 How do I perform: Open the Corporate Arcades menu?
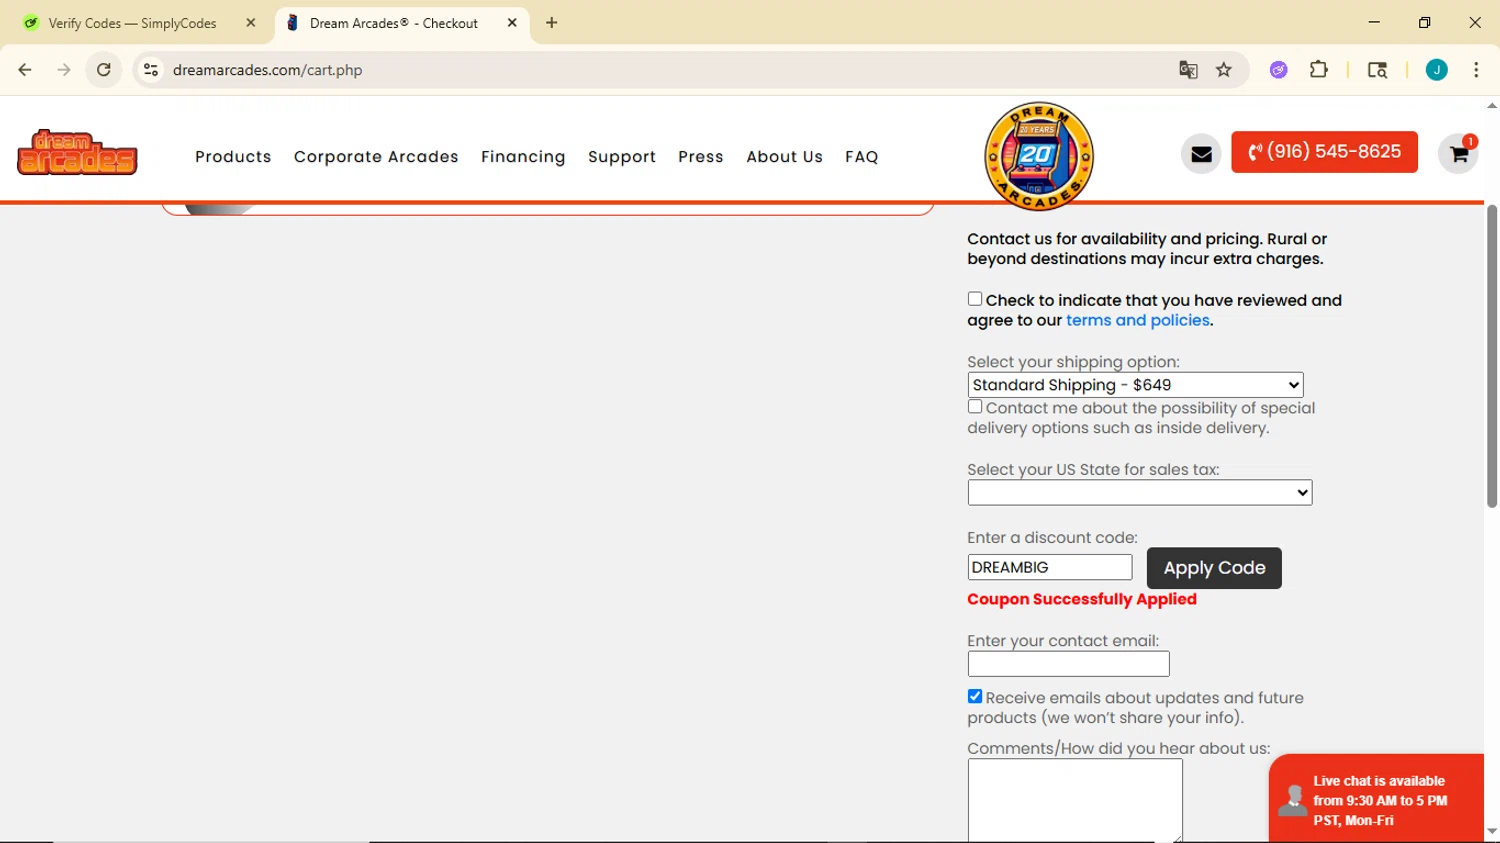(376, 157)
